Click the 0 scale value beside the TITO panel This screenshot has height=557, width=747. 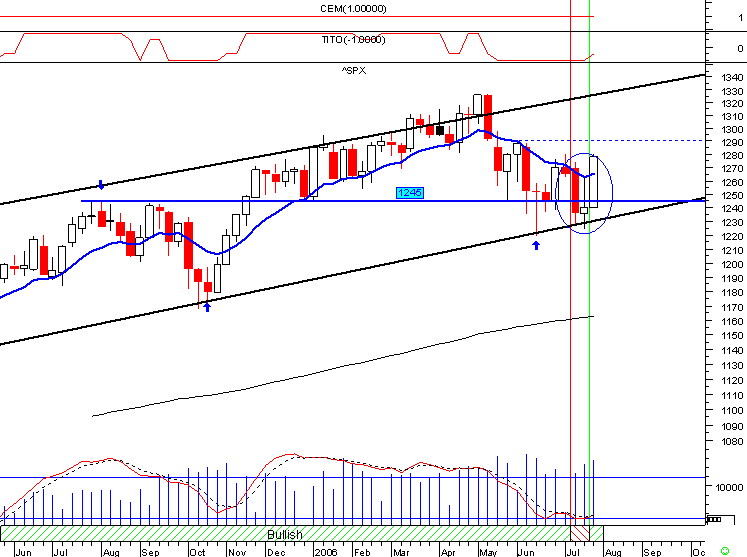point(740,48)
